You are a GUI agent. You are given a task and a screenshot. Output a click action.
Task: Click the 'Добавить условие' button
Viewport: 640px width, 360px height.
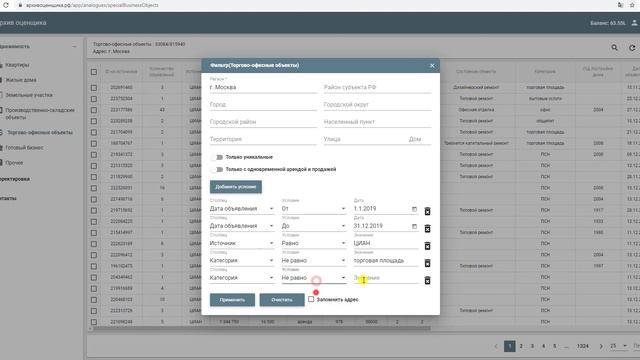(236, 187)
